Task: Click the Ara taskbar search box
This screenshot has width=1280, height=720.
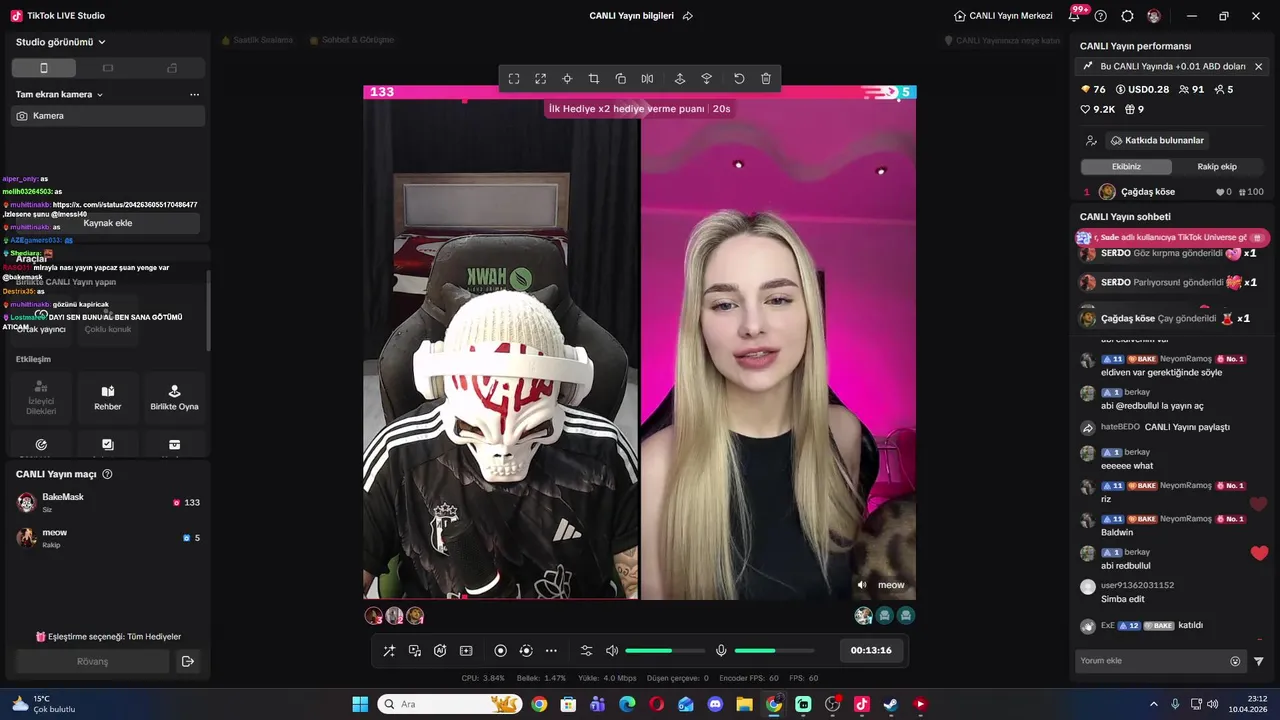Action: pos(449,704)
